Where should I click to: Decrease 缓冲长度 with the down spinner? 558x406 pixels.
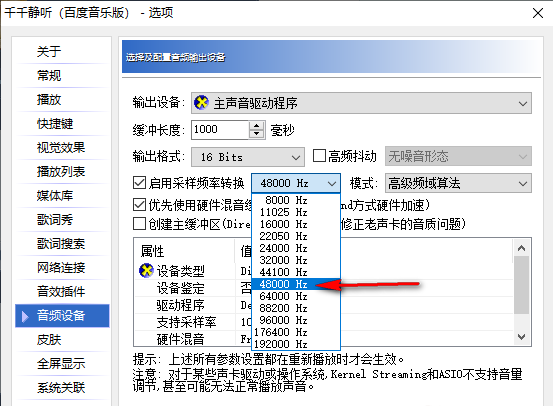click(257, 134)
